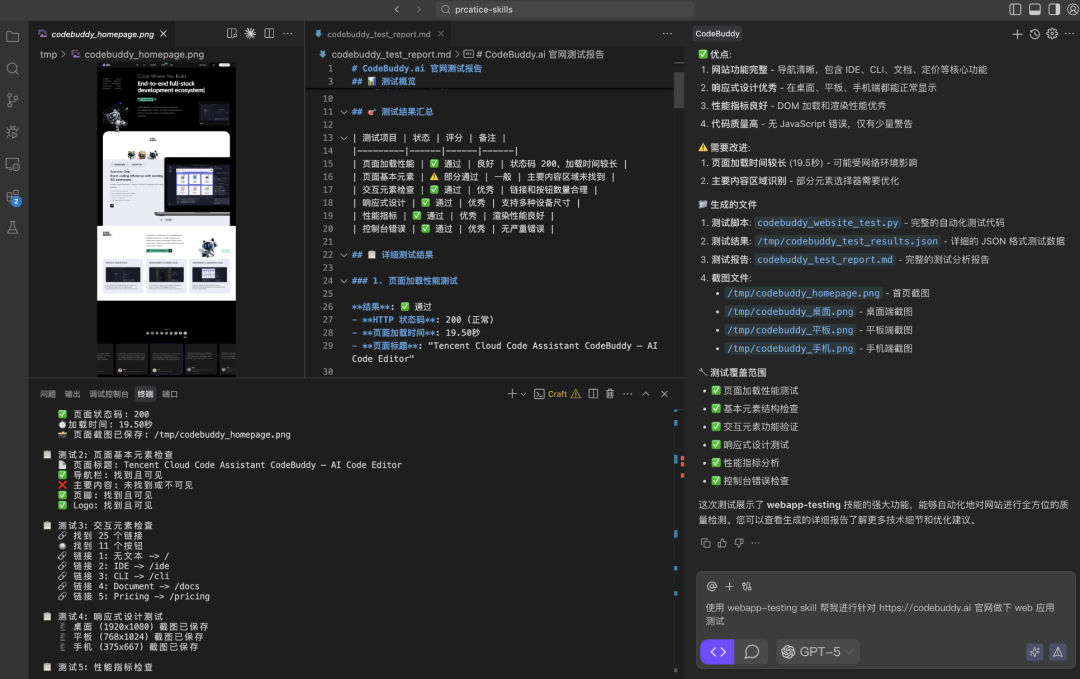Split the image editor to the right

pos(269,33)
